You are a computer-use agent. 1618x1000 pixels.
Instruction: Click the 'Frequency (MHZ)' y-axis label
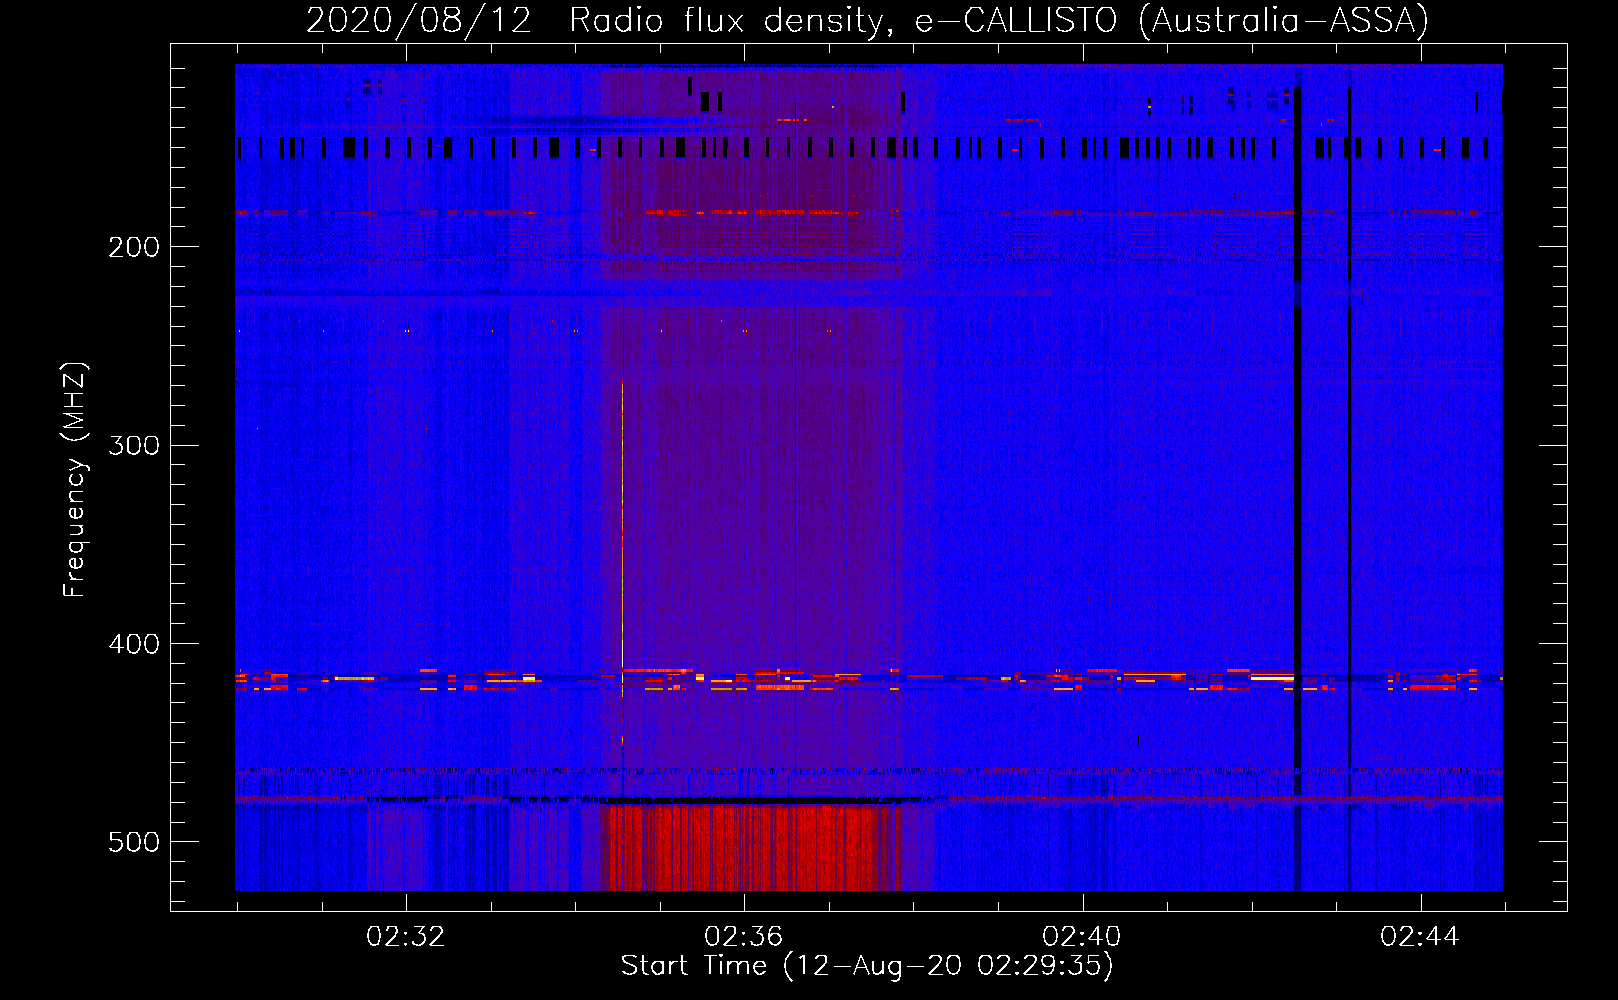75,480
